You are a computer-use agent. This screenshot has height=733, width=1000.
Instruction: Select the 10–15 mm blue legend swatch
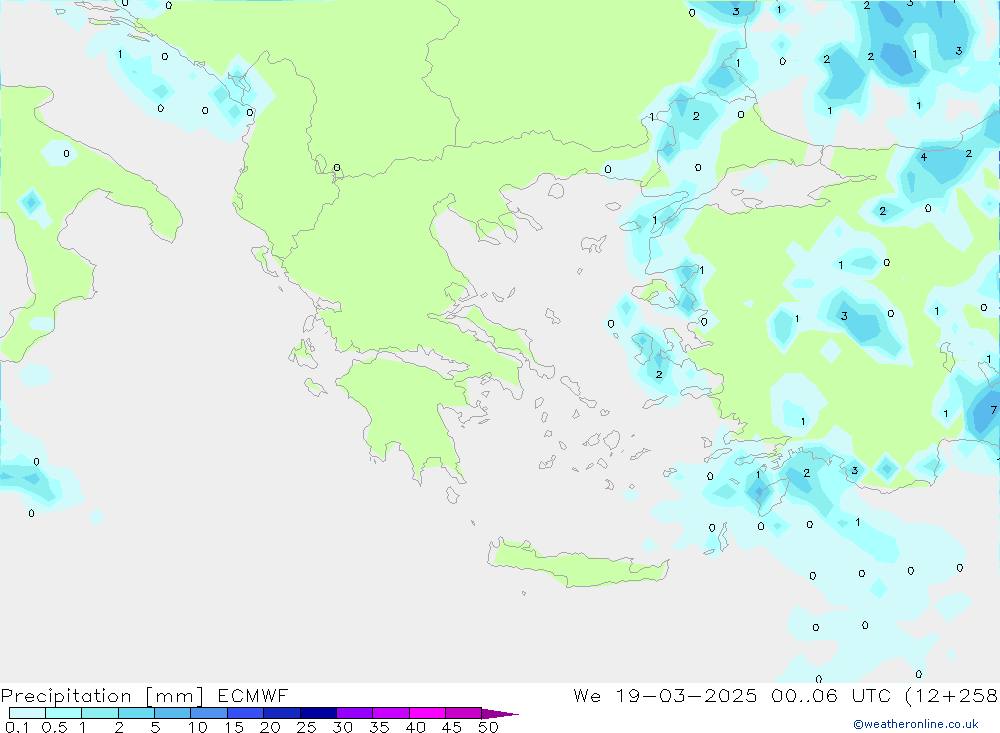point(209,713)
